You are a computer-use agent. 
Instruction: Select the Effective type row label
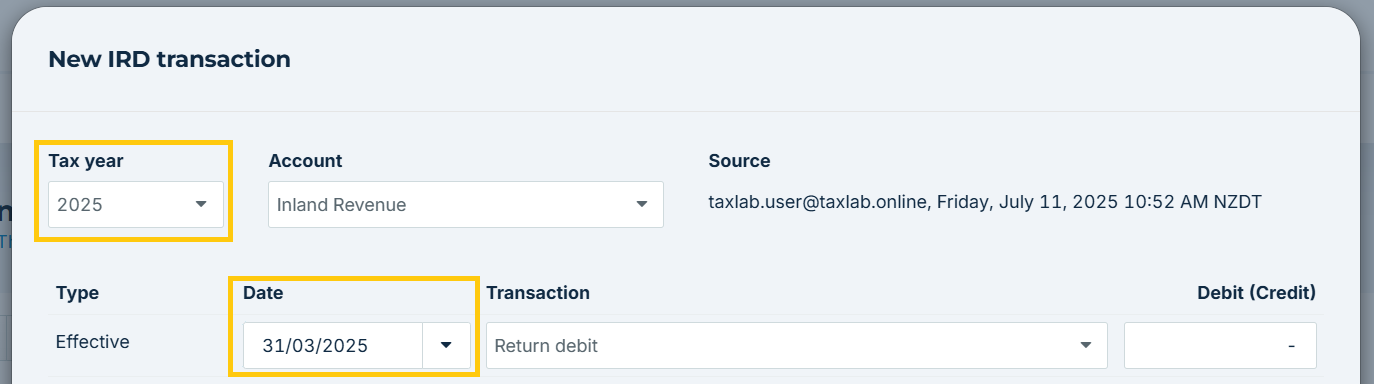tap(93, 342)
